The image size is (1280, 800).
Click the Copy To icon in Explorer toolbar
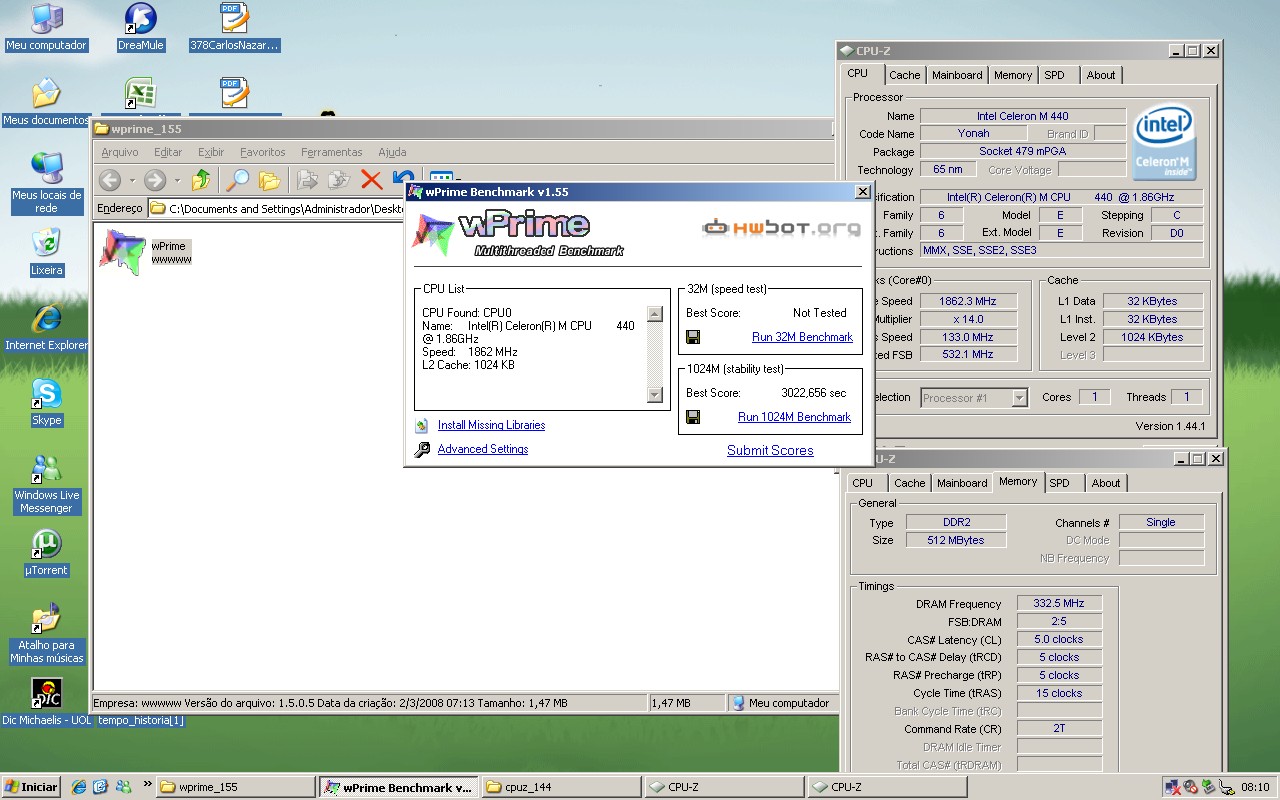tap(340, 180)
